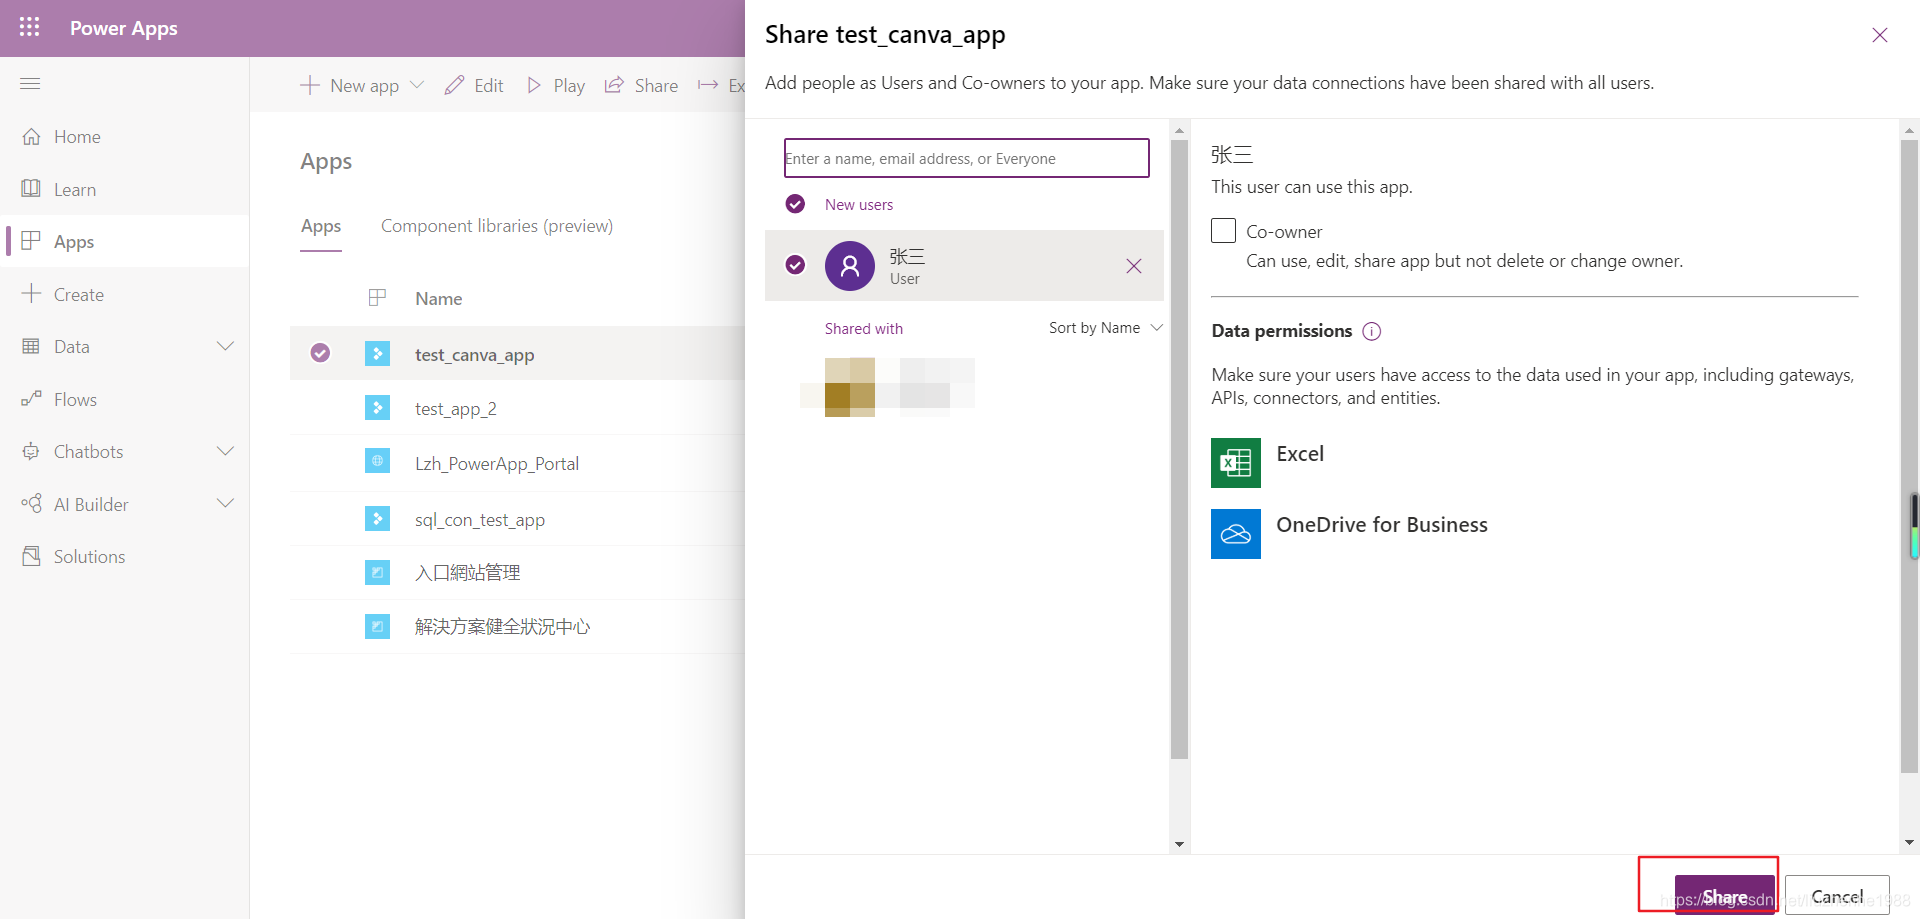The width and height of the screenshot is (1920, 919).
Task: Open the New app dropdown arrow
Action: click(417, 85)
